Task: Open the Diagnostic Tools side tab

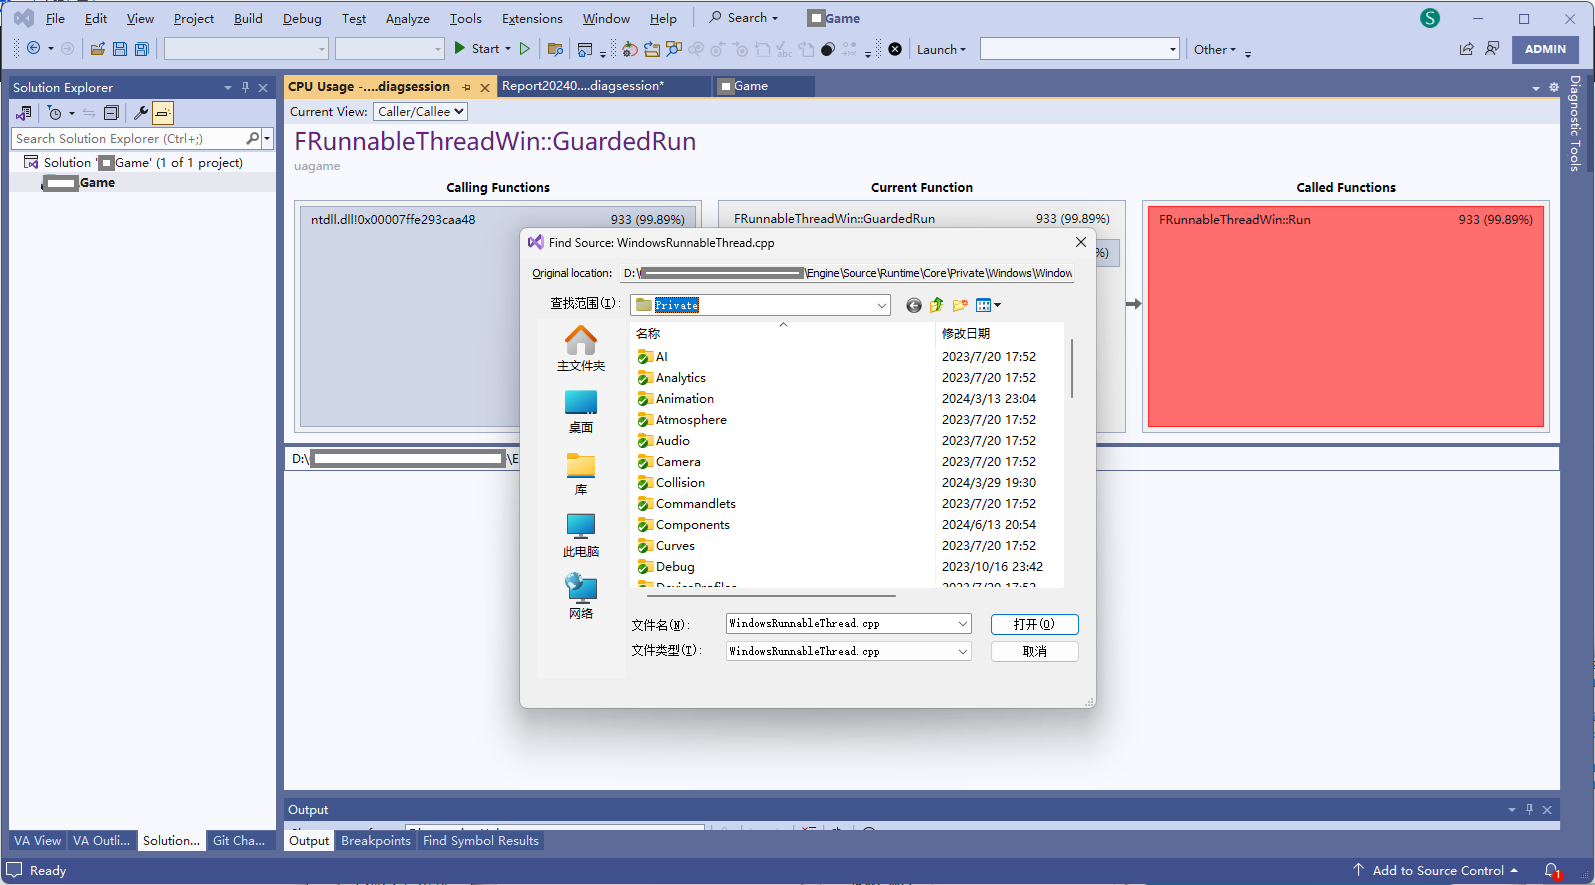Action: pyautogui.click(x=1575, y=124)
